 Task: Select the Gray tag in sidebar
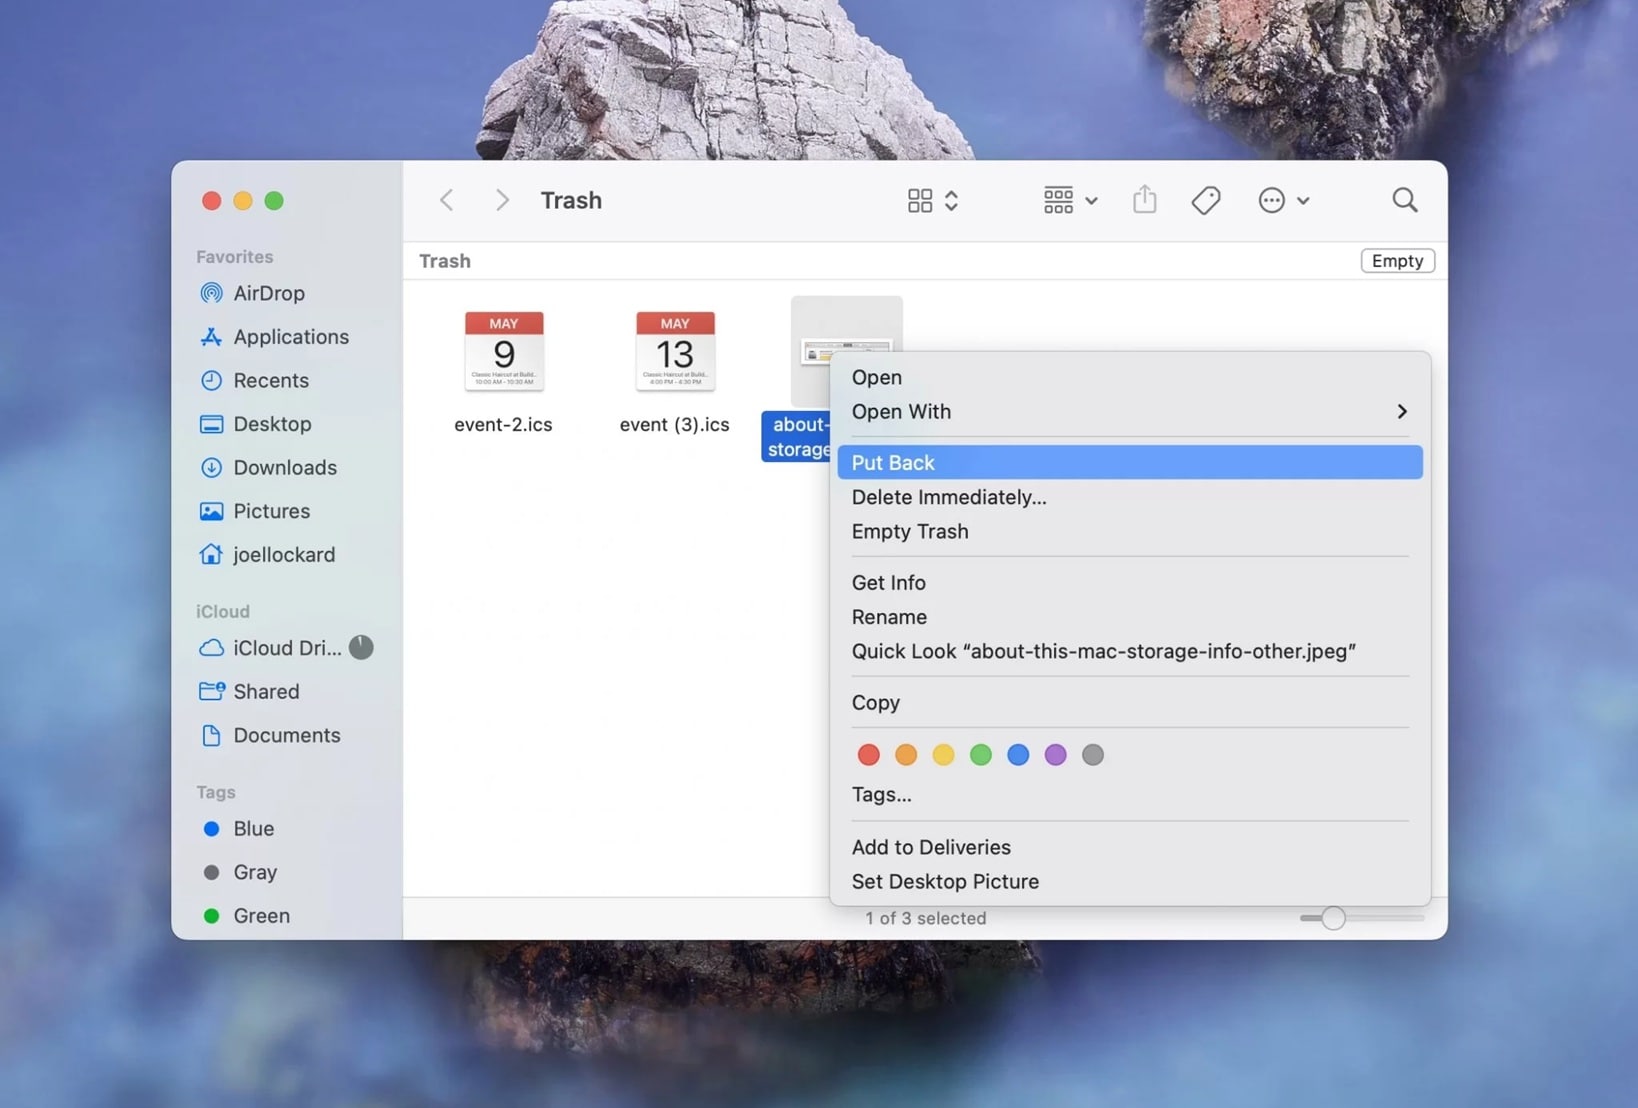[239, 872]
